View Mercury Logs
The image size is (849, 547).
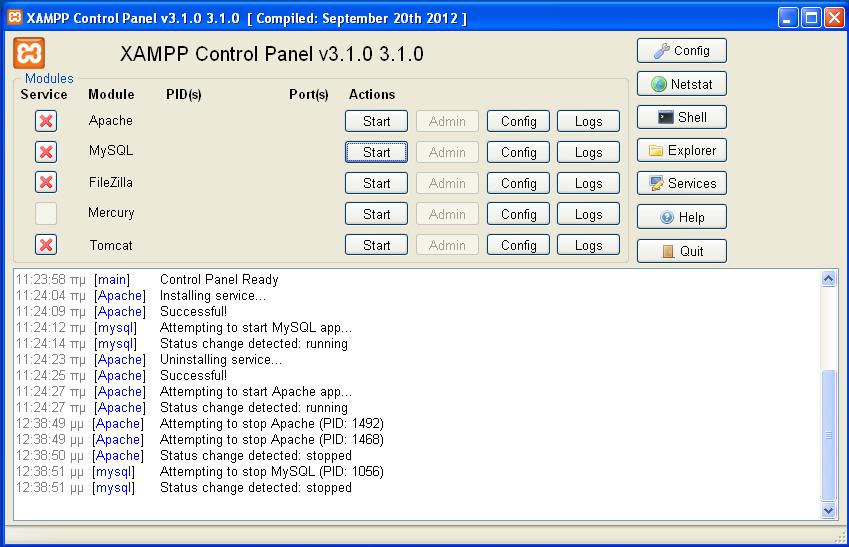pos(589,214)
